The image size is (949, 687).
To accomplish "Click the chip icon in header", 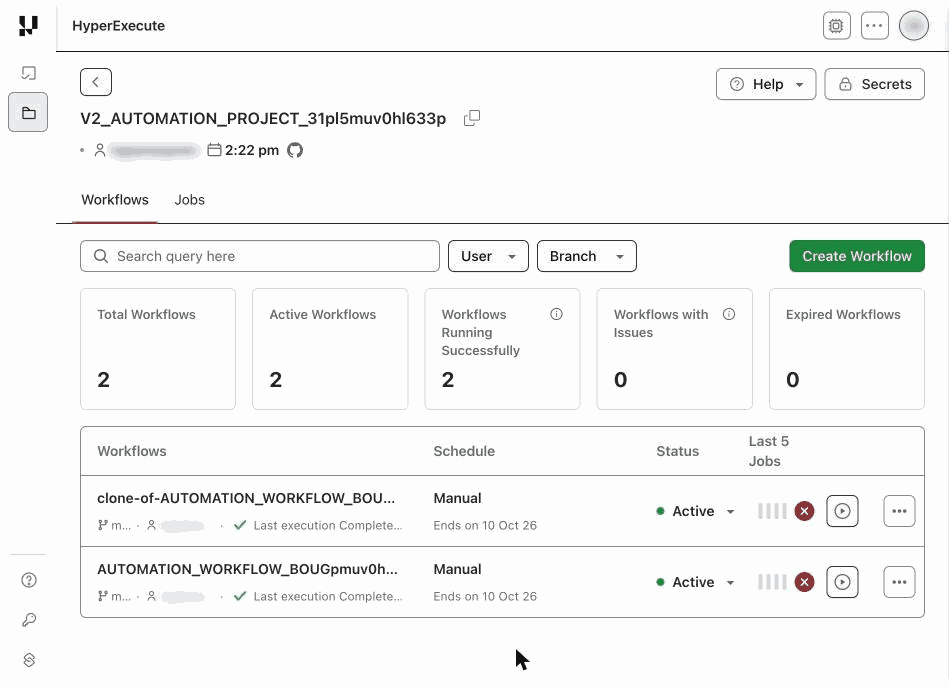I will pos(836,26).
